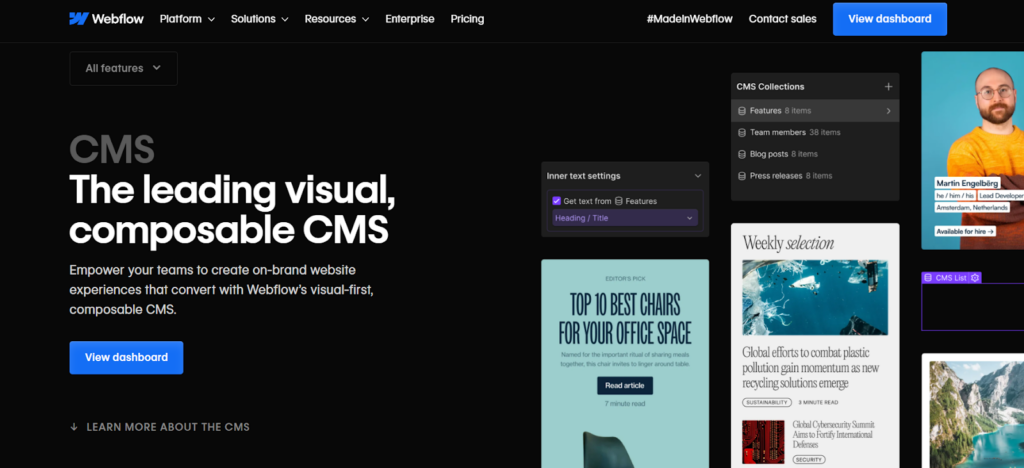This screenshot has height=468, width=1024.
Task: Open the plastic pollution ocean image
Action: point(815,297)
